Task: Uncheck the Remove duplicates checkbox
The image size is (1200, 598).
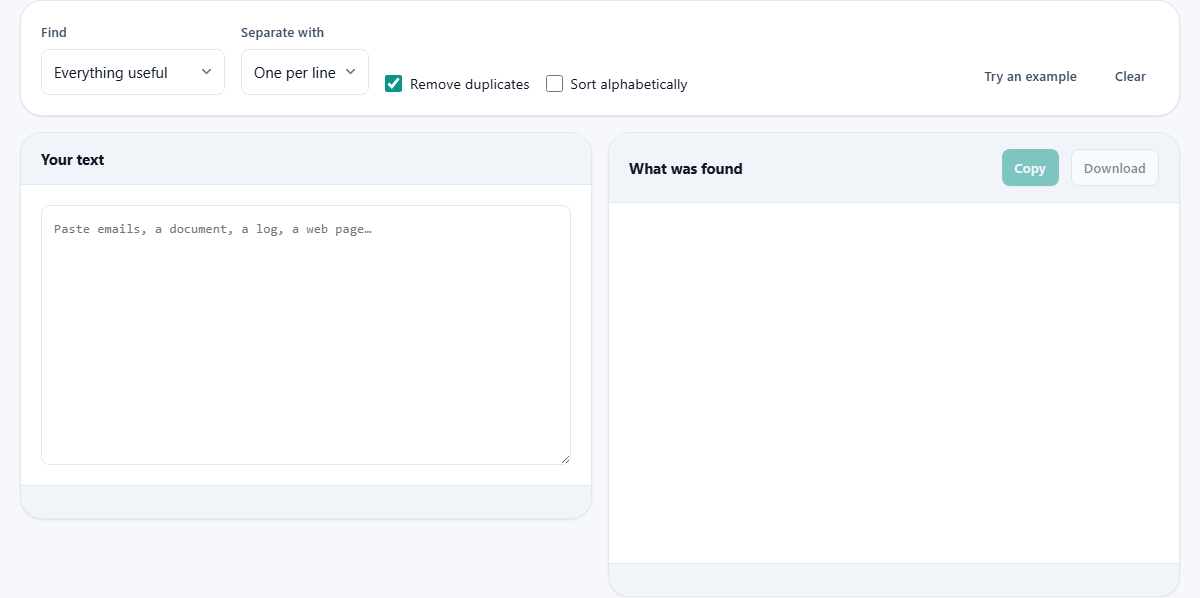Action: click(394, 84)
